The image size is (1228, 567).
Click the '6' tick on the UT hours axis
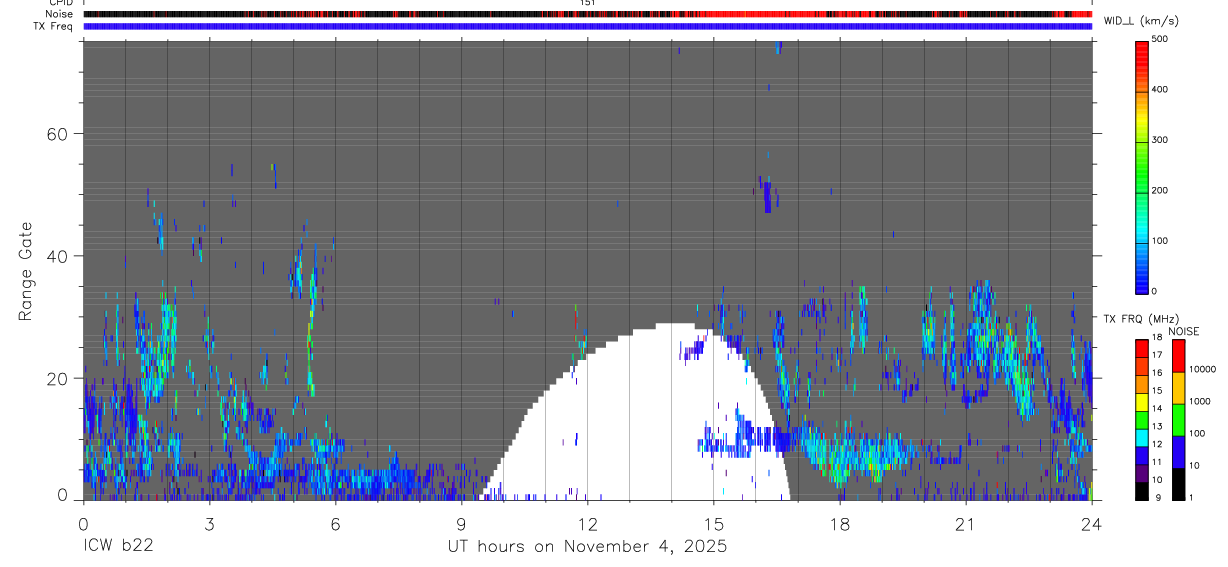(335, 524)
